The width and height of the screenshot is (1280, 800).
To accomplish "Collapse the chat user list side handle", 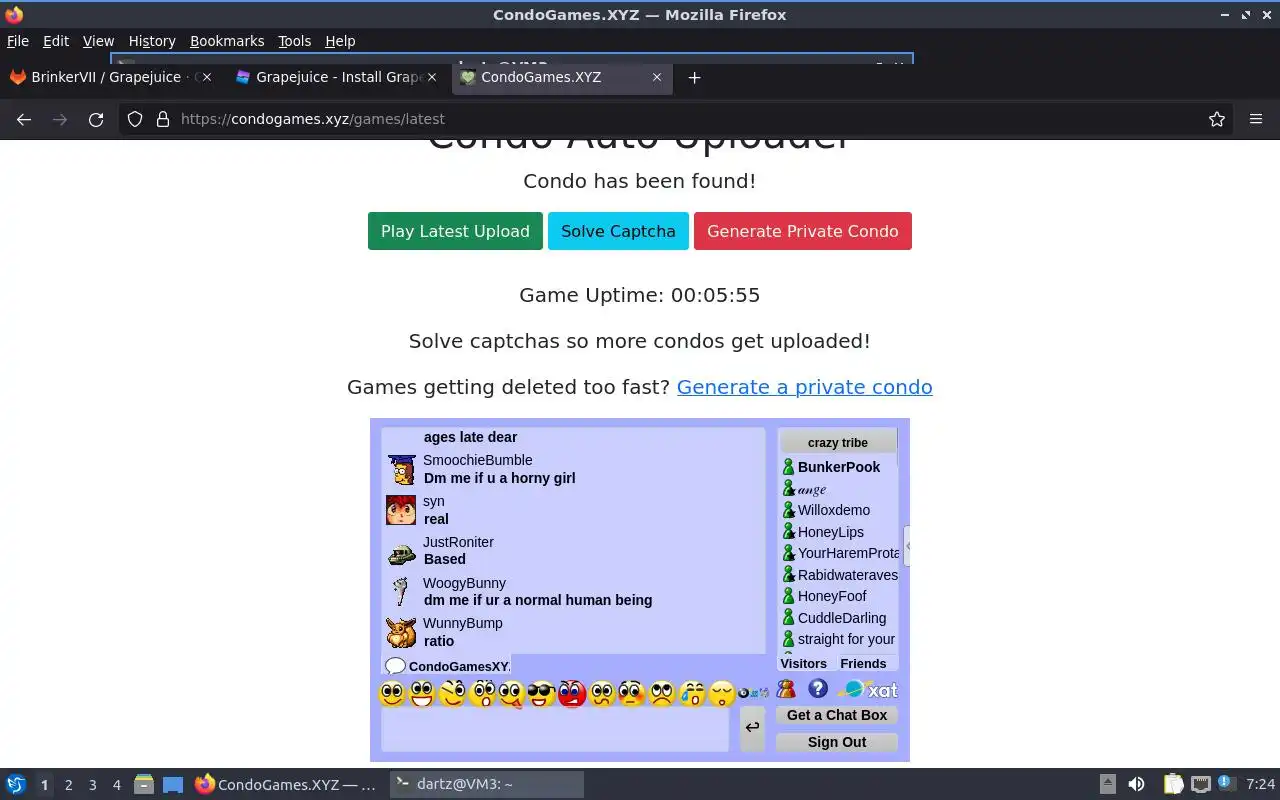I will 907,547.
